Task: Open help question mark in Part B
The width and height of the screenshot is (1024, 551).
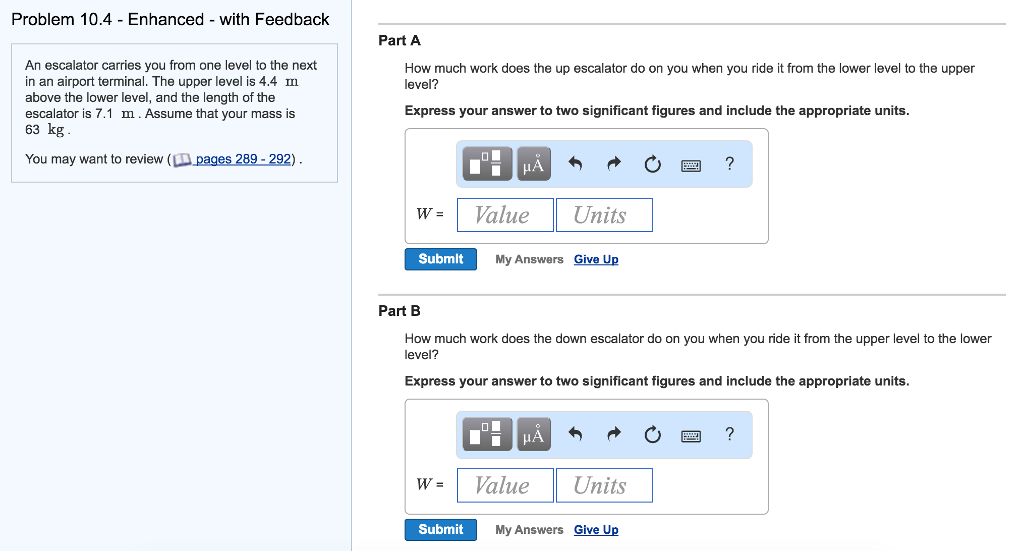Action: pos(729,434)
